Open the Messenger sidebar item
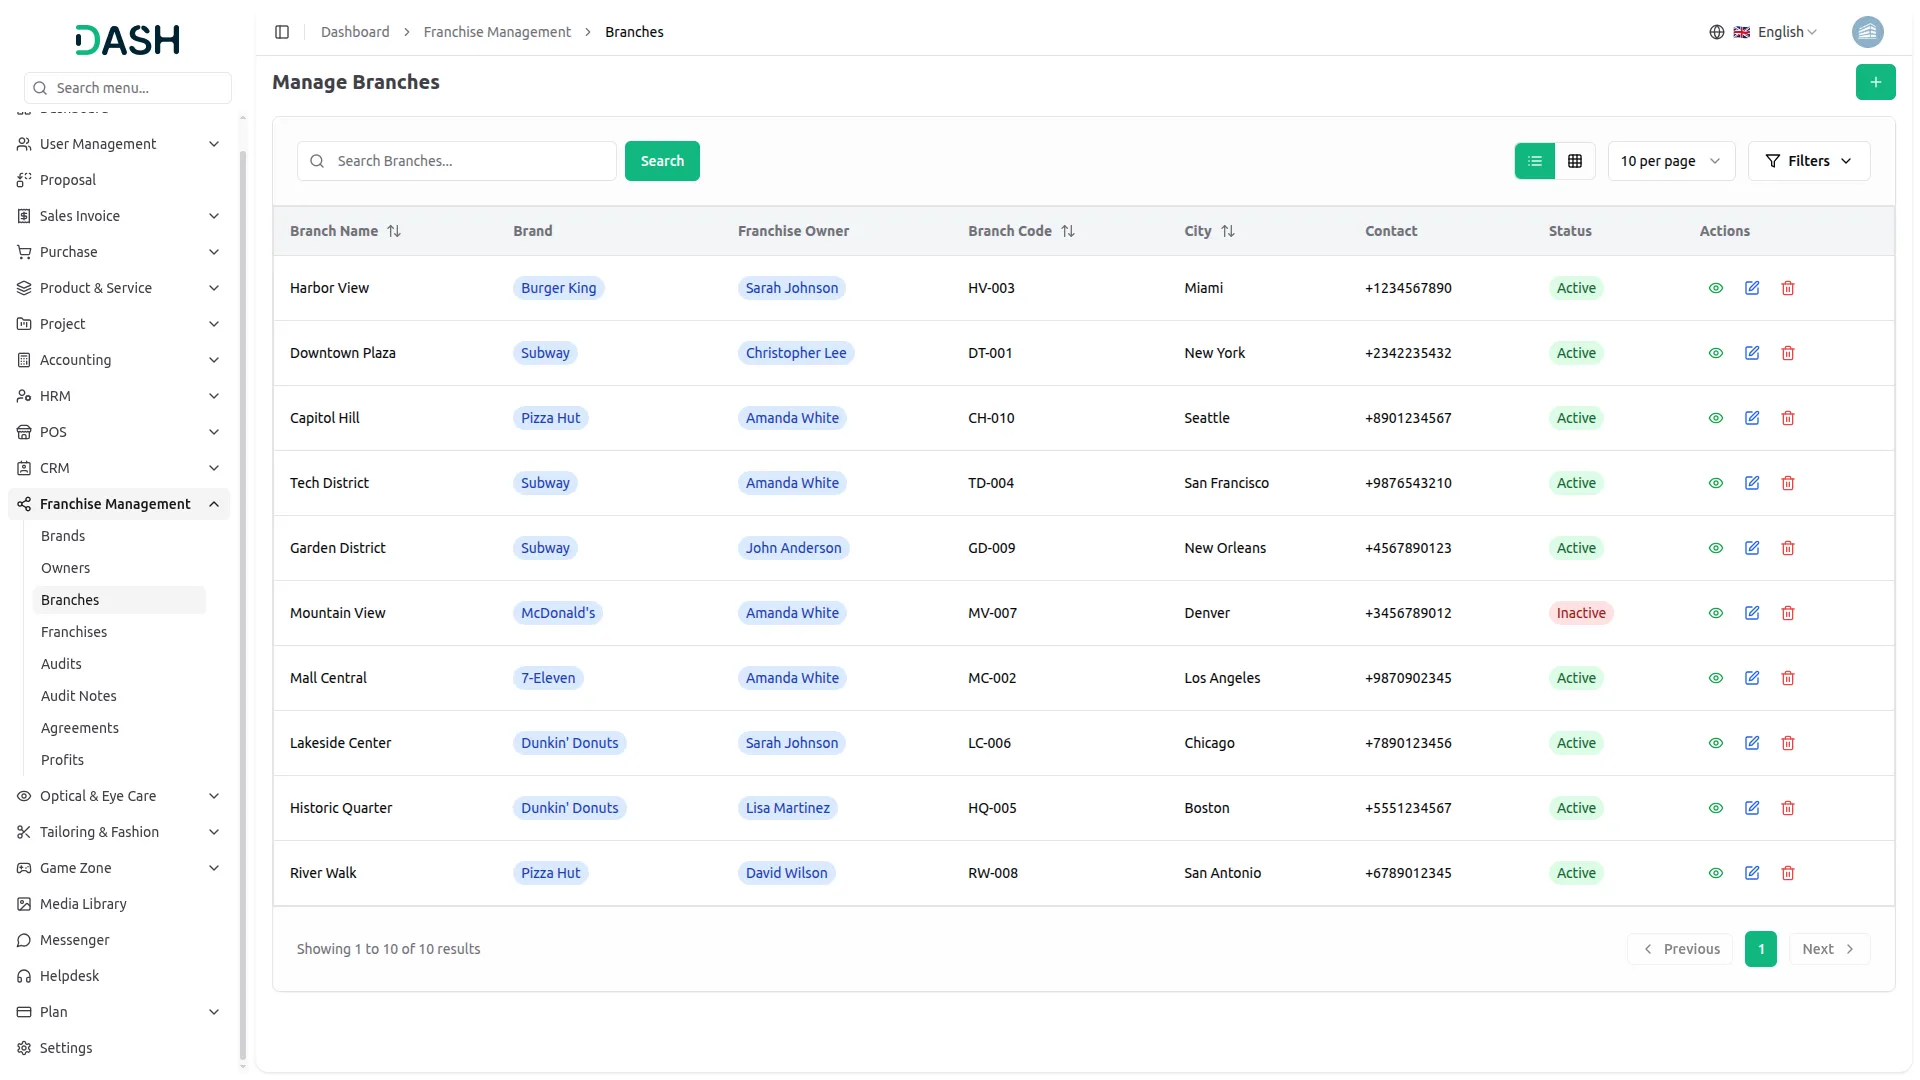Screen dimensions: 1920x1080 click(118, 940)
